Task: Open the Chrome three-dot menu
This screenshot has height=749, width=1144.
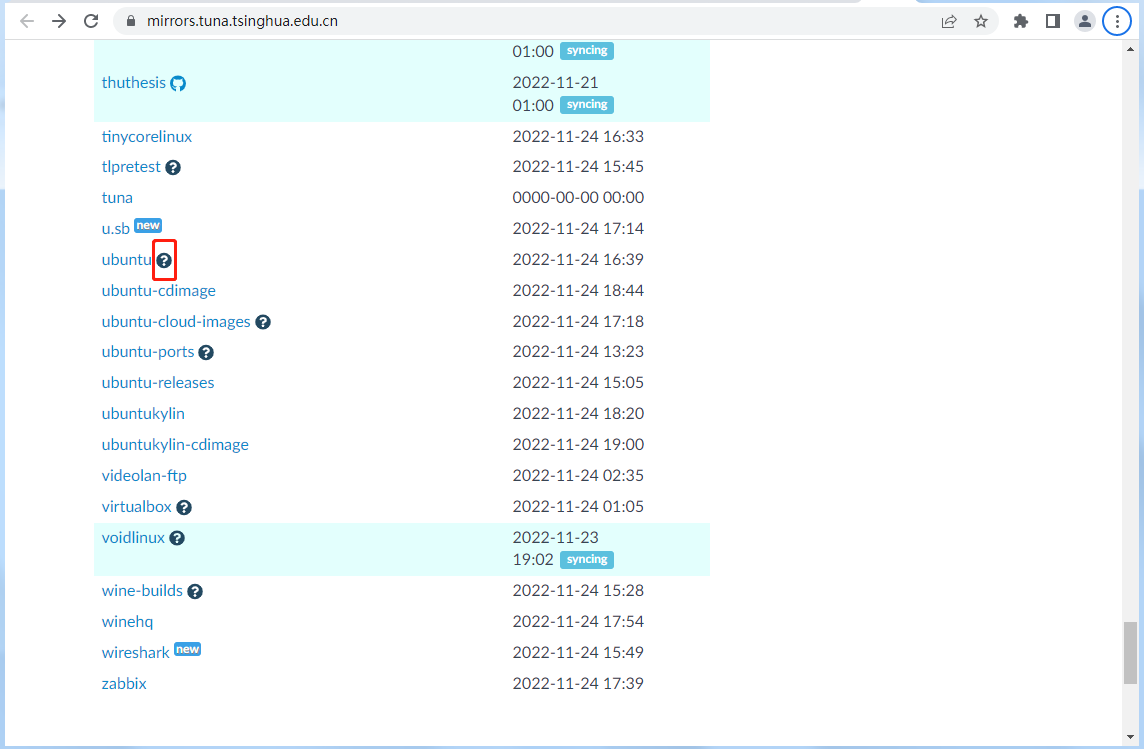Action: pos(1117,21)
